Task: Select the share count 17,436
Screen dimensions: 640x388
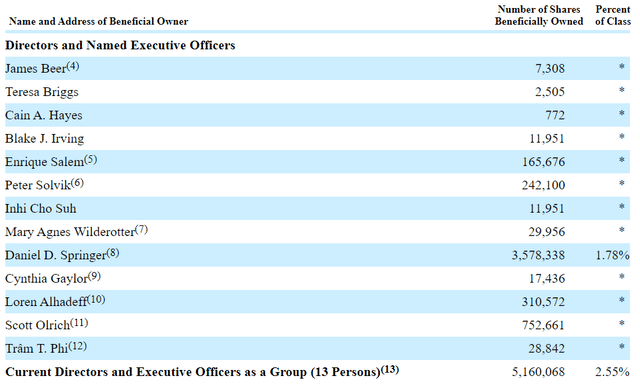Action: (x=547, y=279)
